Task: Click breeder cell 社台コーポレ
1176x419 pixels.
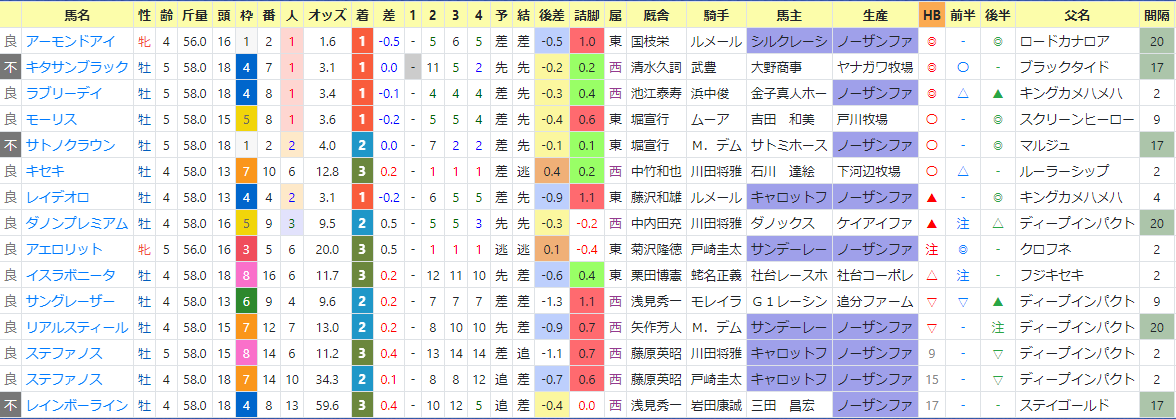Action: click(874, 275)
